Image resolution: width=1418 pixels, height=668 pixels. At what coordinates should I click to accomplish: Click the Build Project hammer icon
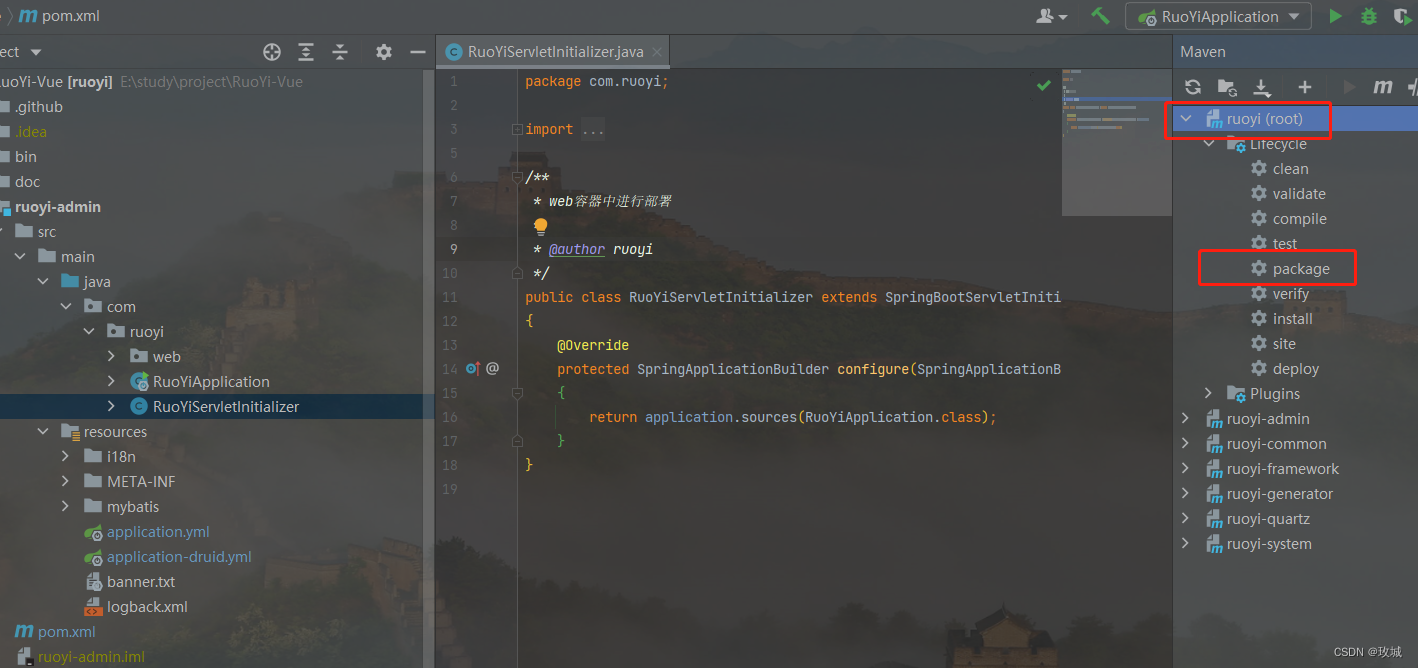tap(1100, 16)
